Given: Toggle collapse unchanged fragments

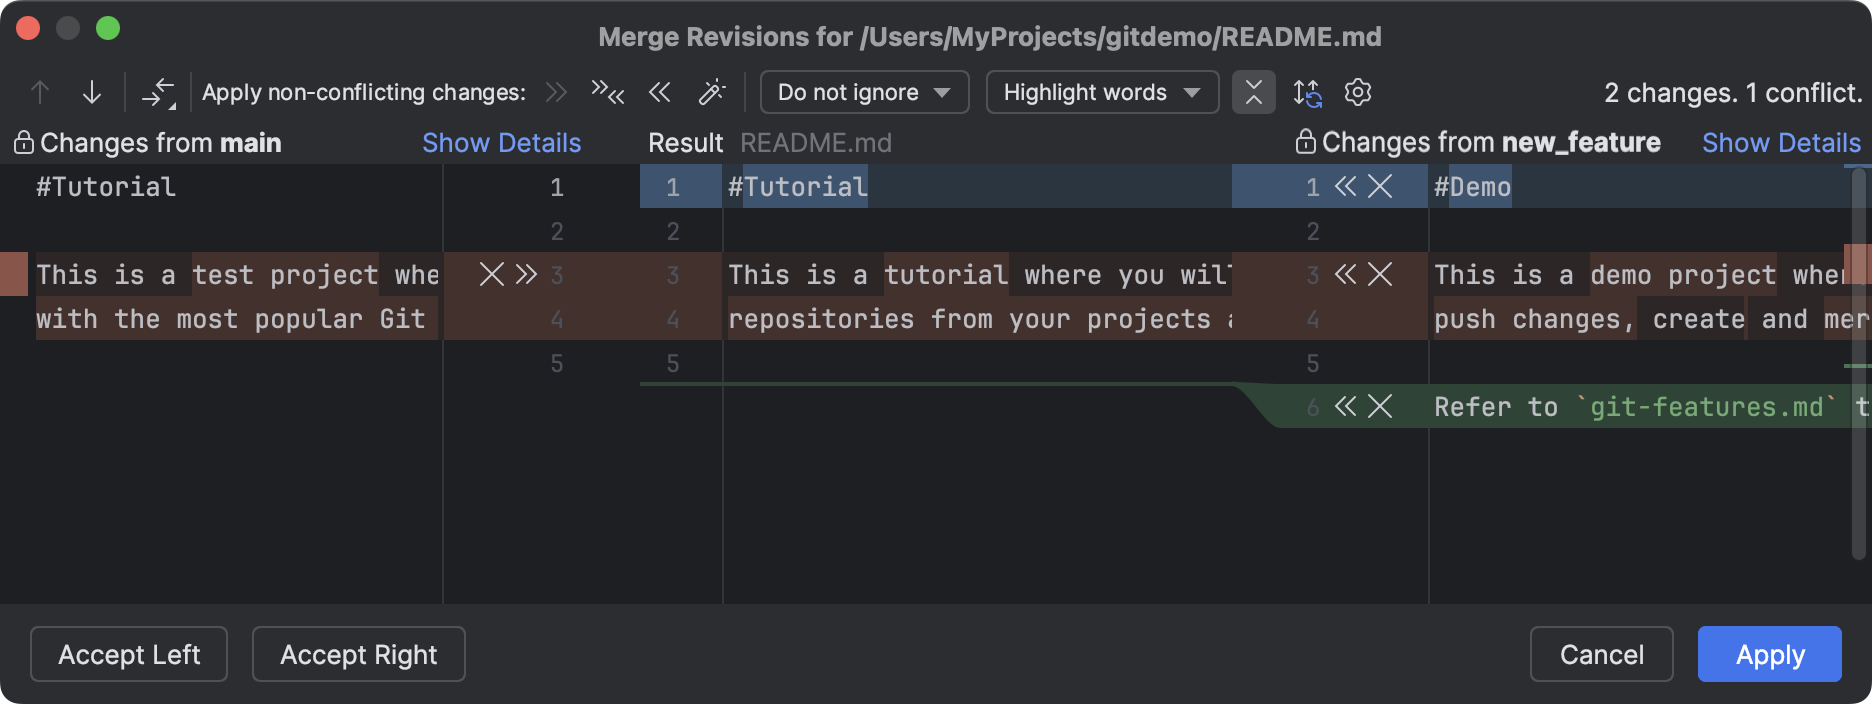Looking at the screenshot, I should click(x=1253, y=93).
